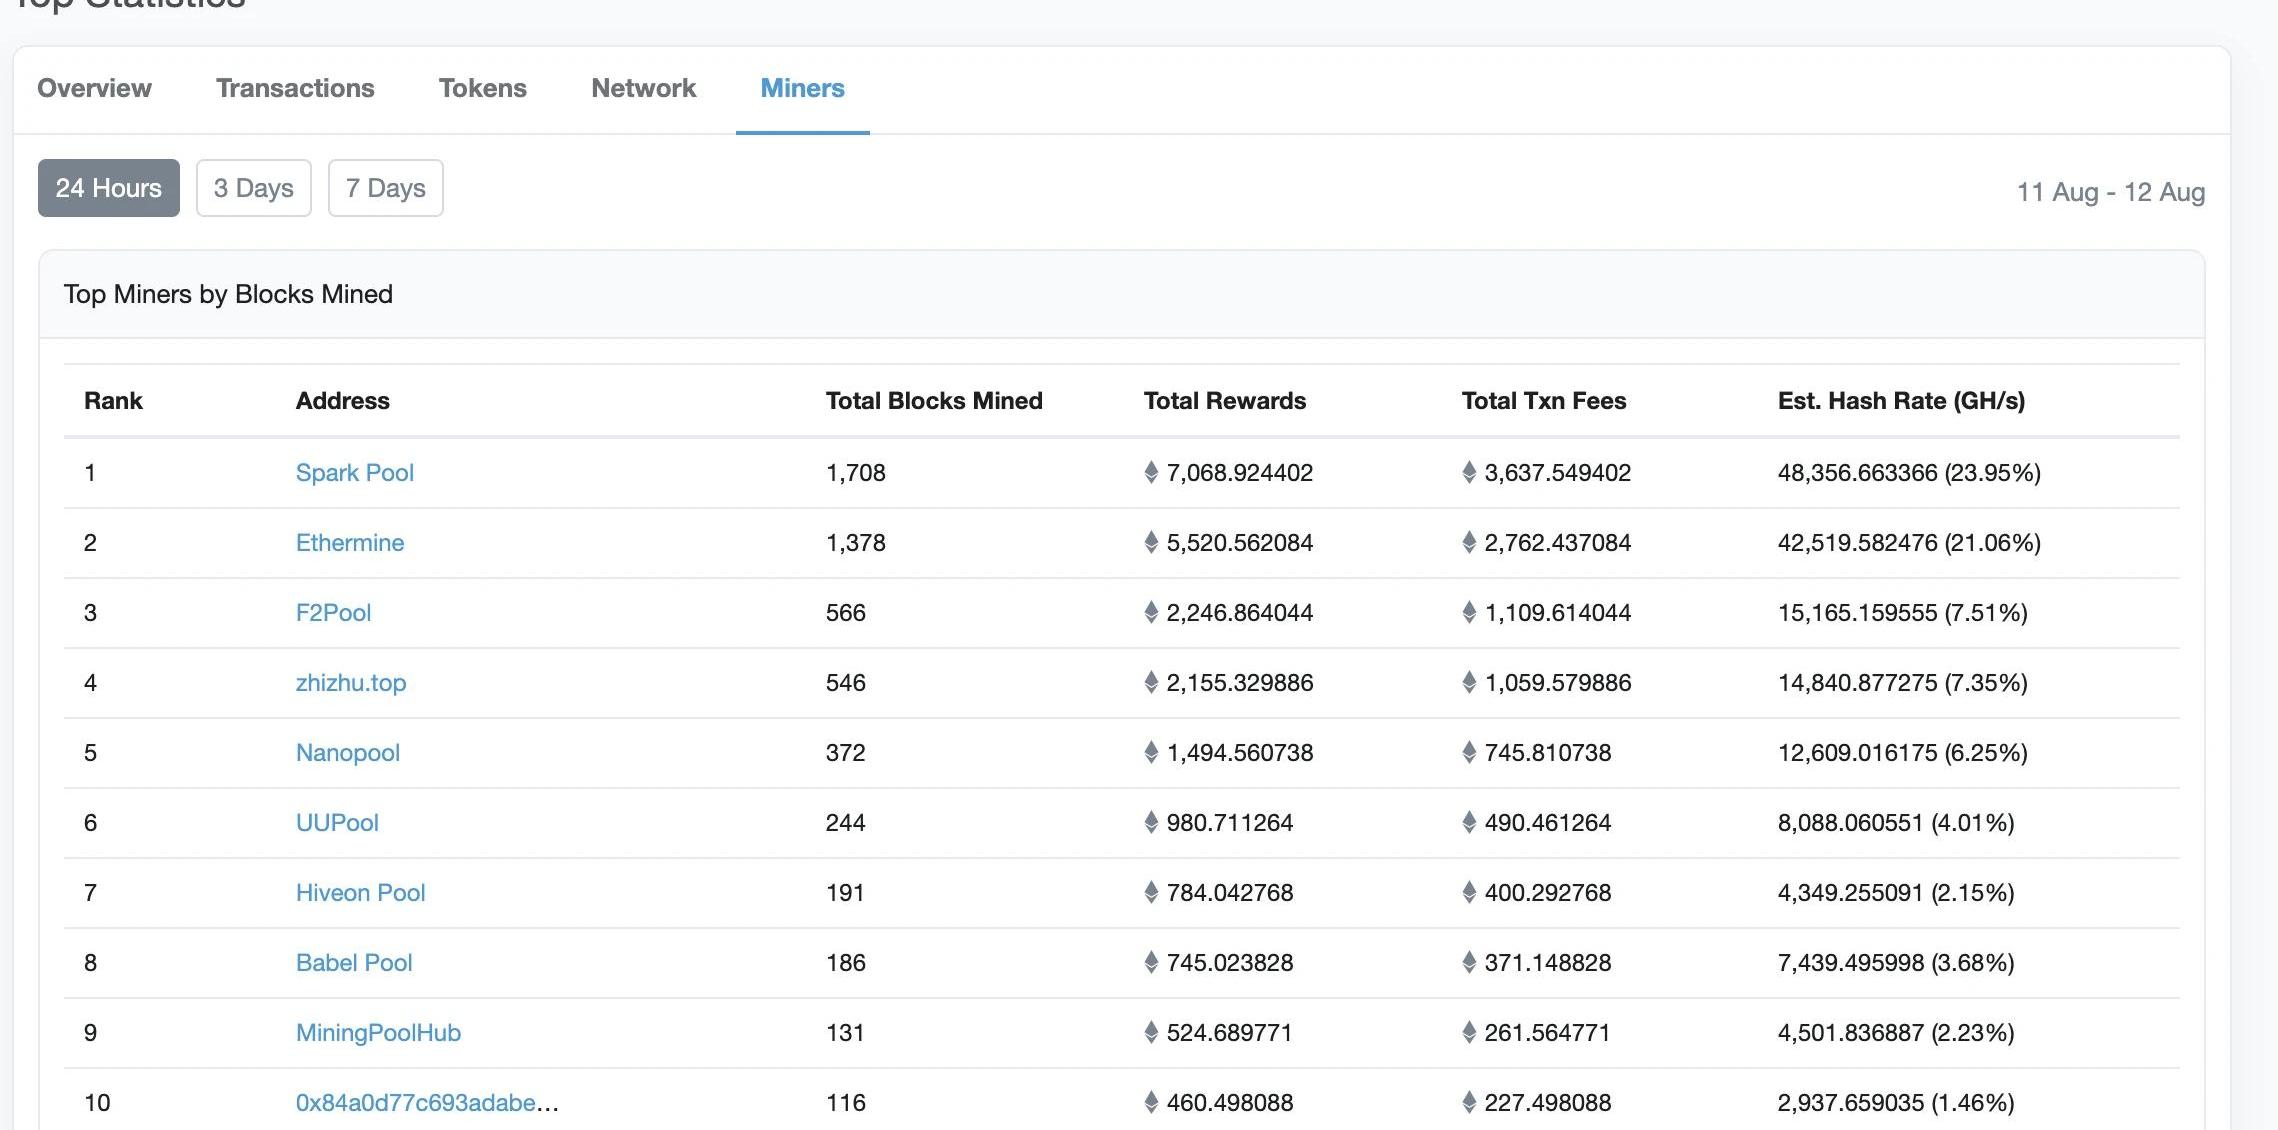Click the 8,088.060551 (4.01%) hash rate
Screen dimensions: 2278x1130
[x=1896, y=823]
